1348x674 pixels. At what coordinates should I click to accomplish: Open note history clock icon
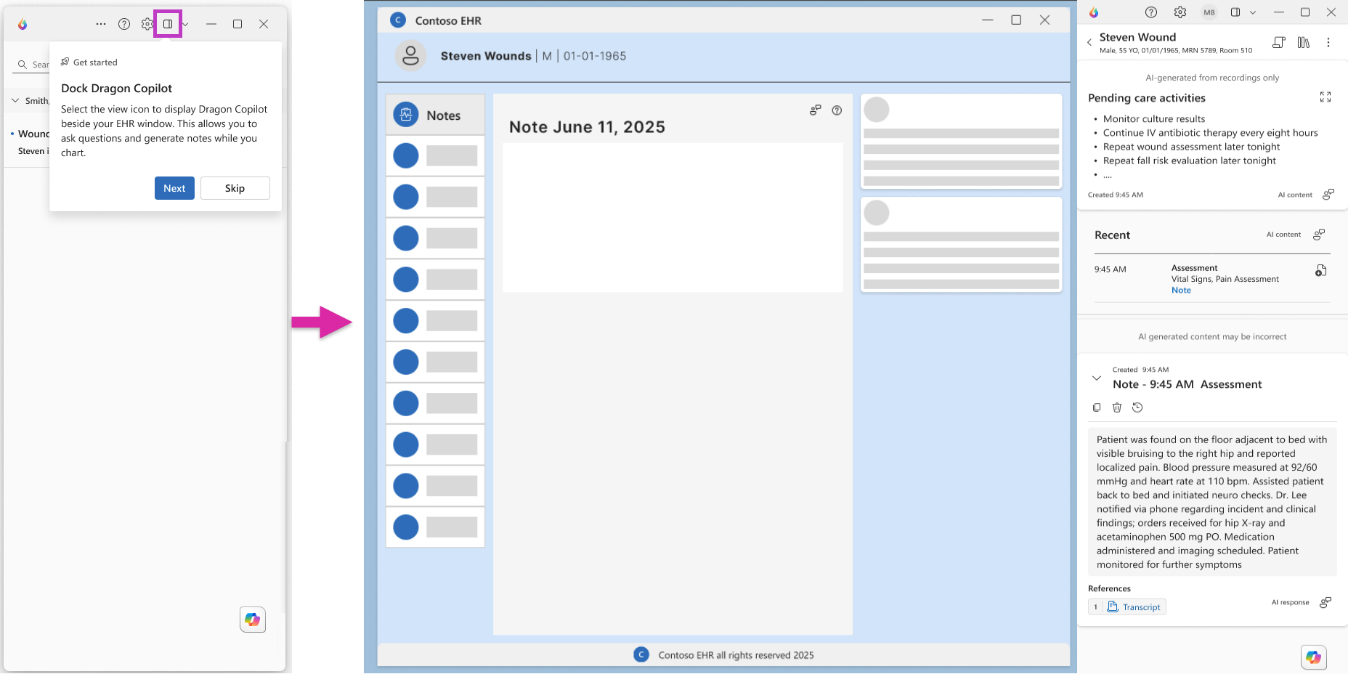pos(1137,408)
